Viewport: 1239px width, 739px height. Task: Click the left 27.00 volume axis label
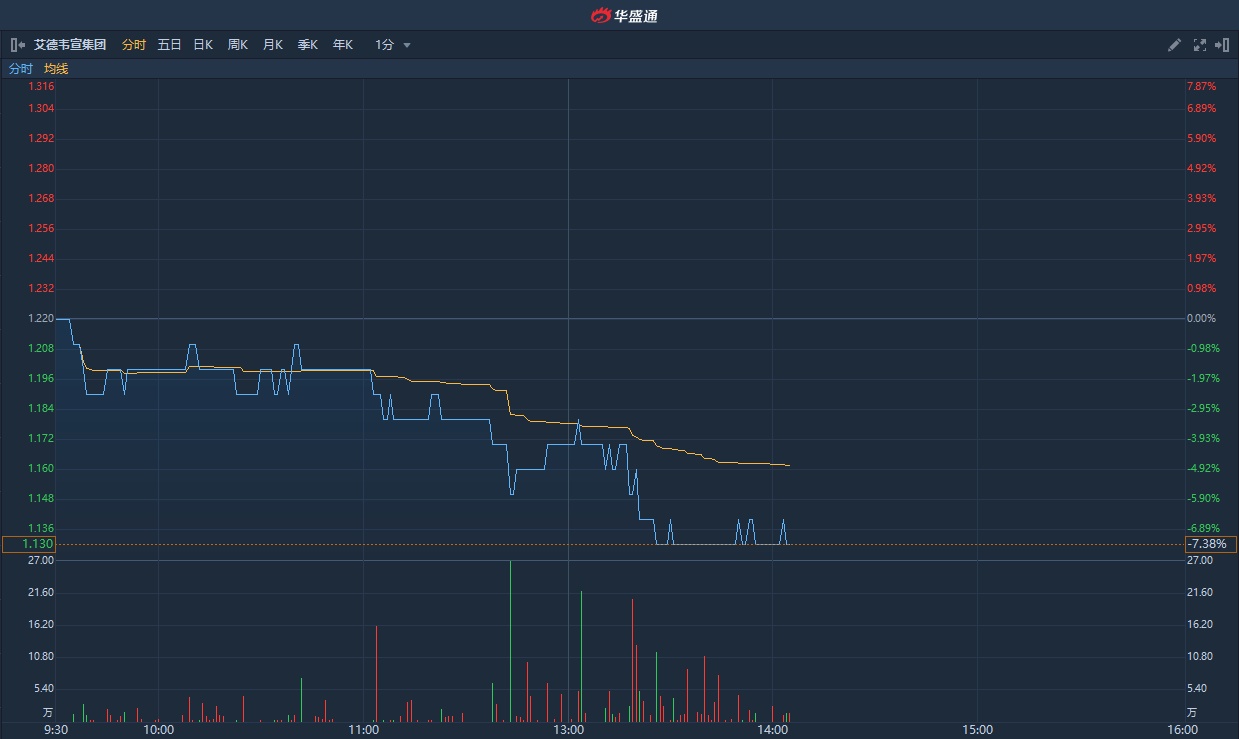[40, 561]
